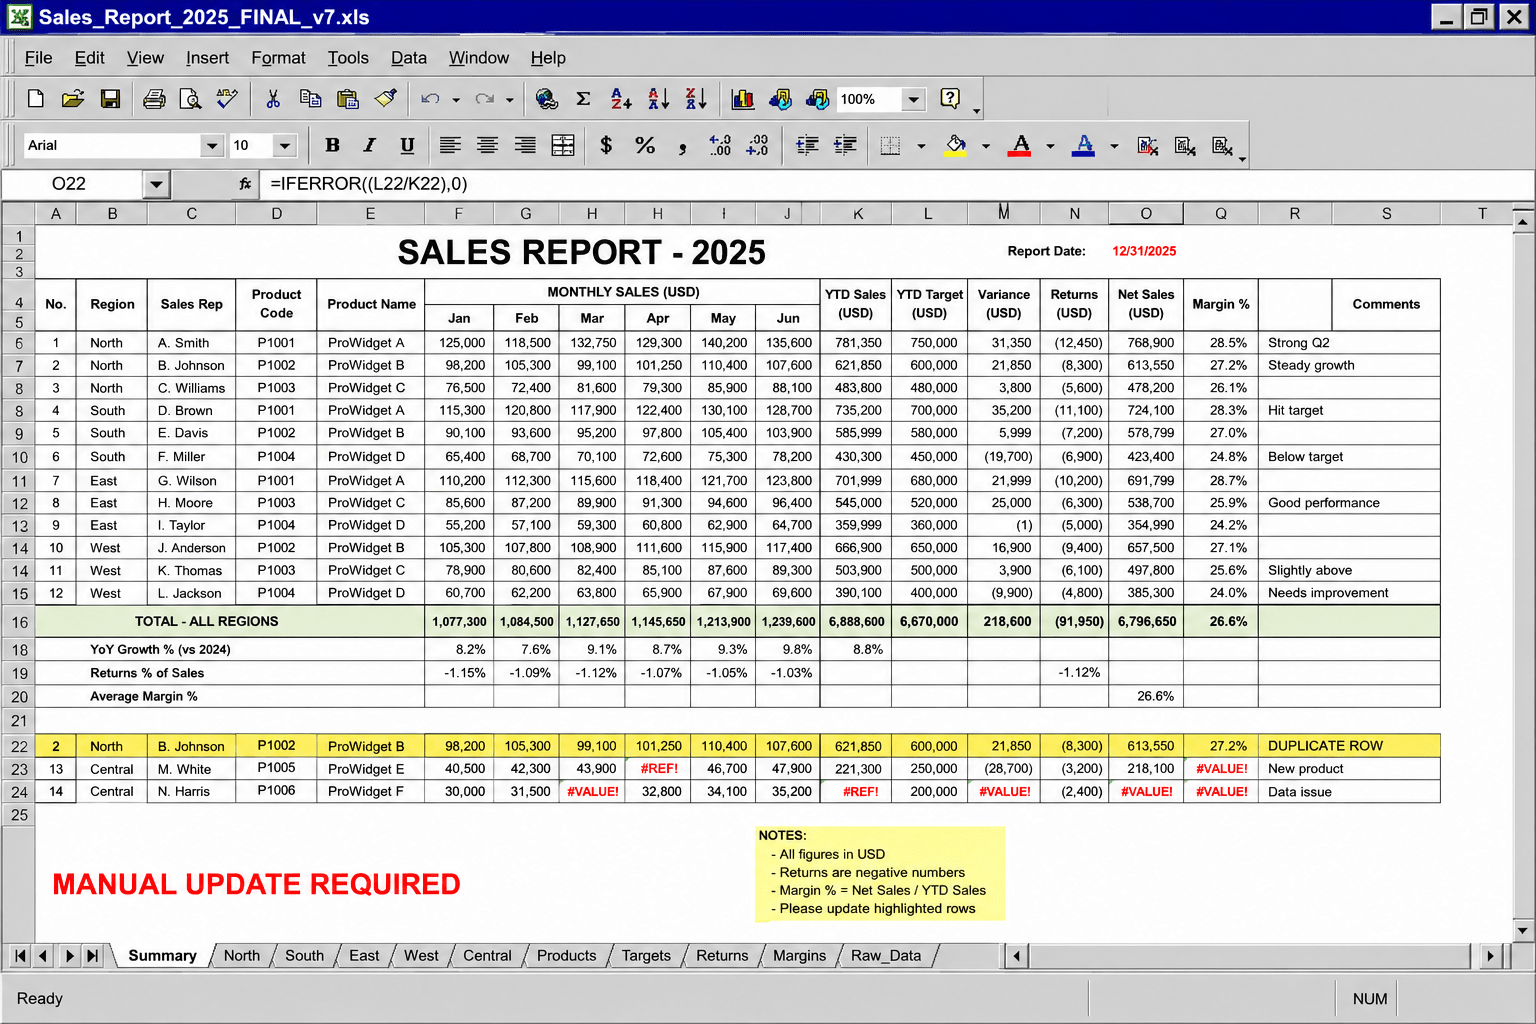
Task: Toggle italic formatting
Action: [x=369, y=145]
